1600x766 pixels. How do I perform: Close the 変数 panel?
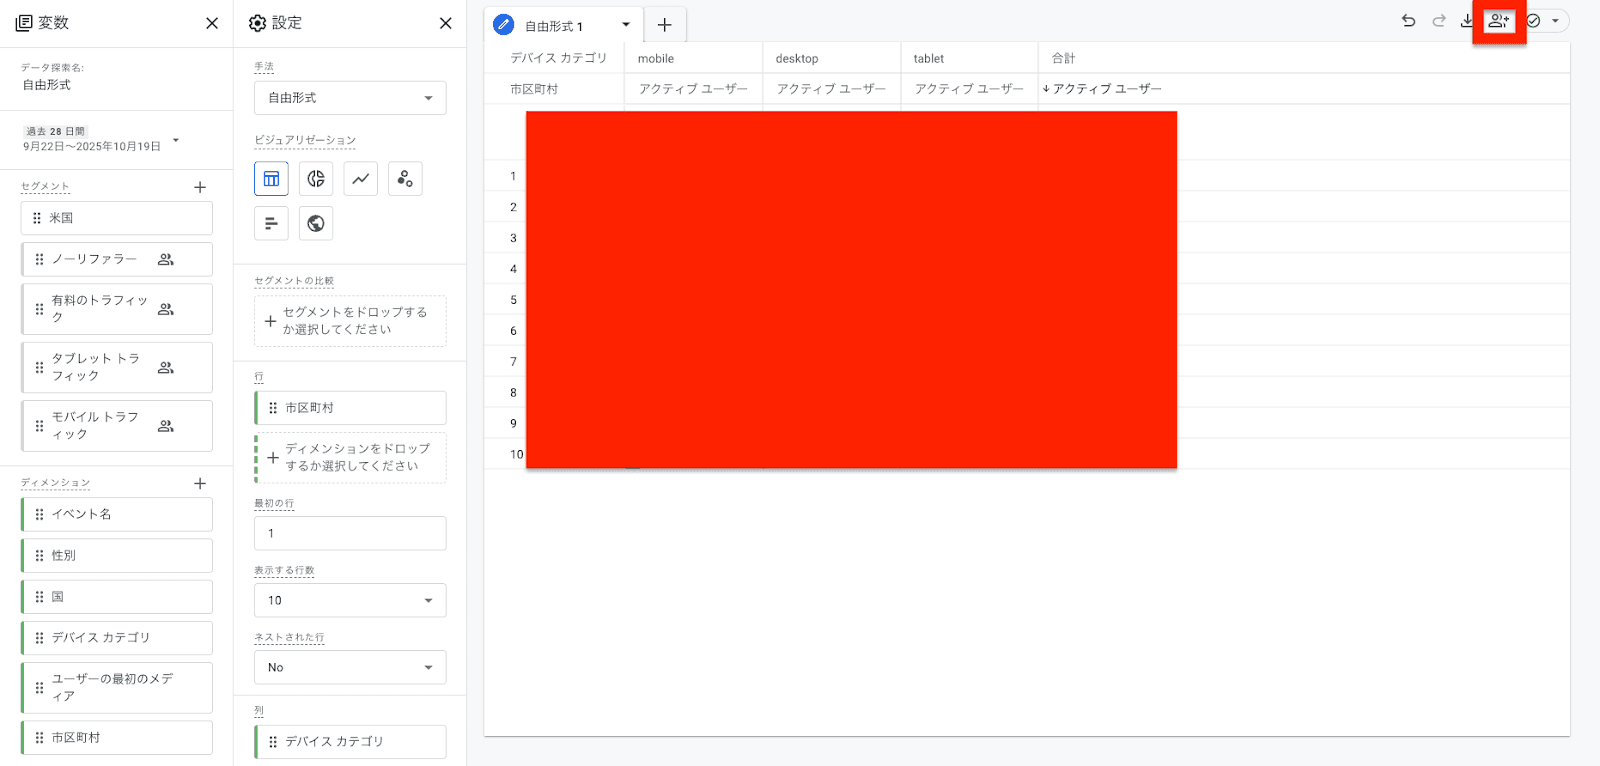tap(212, 23)
